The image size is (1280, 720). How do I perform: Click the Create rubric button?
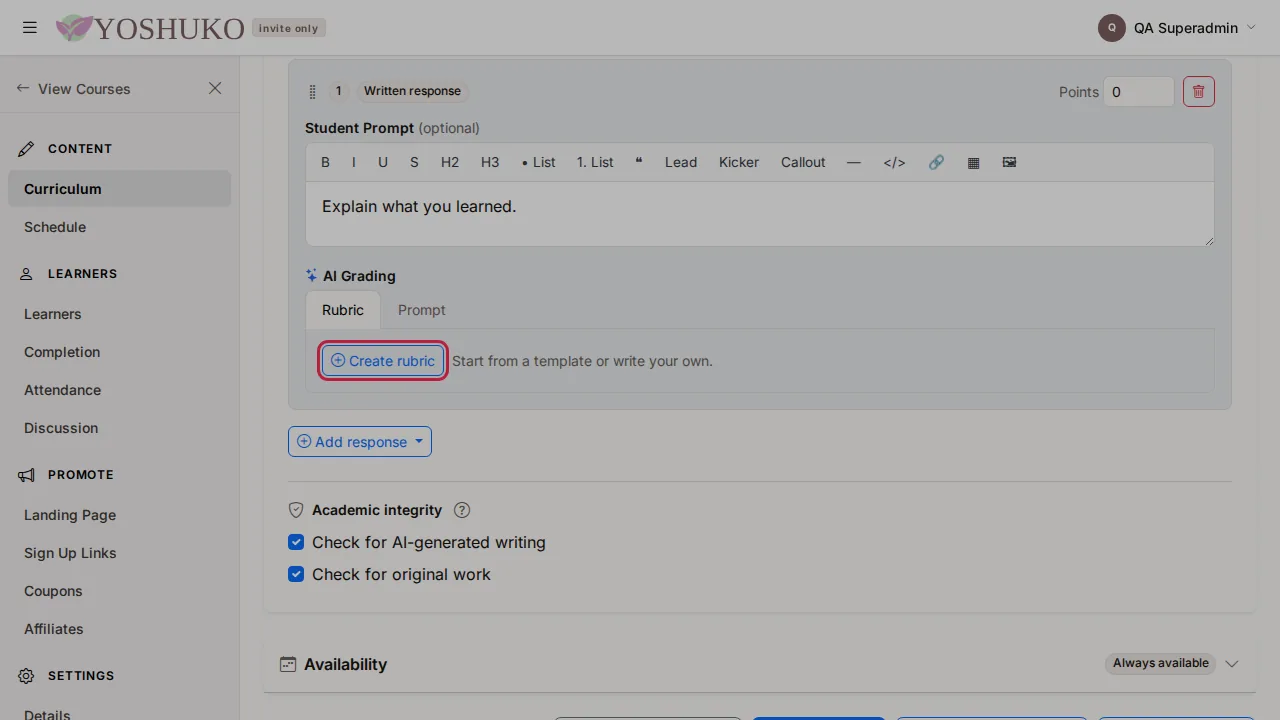pos(383,361)
